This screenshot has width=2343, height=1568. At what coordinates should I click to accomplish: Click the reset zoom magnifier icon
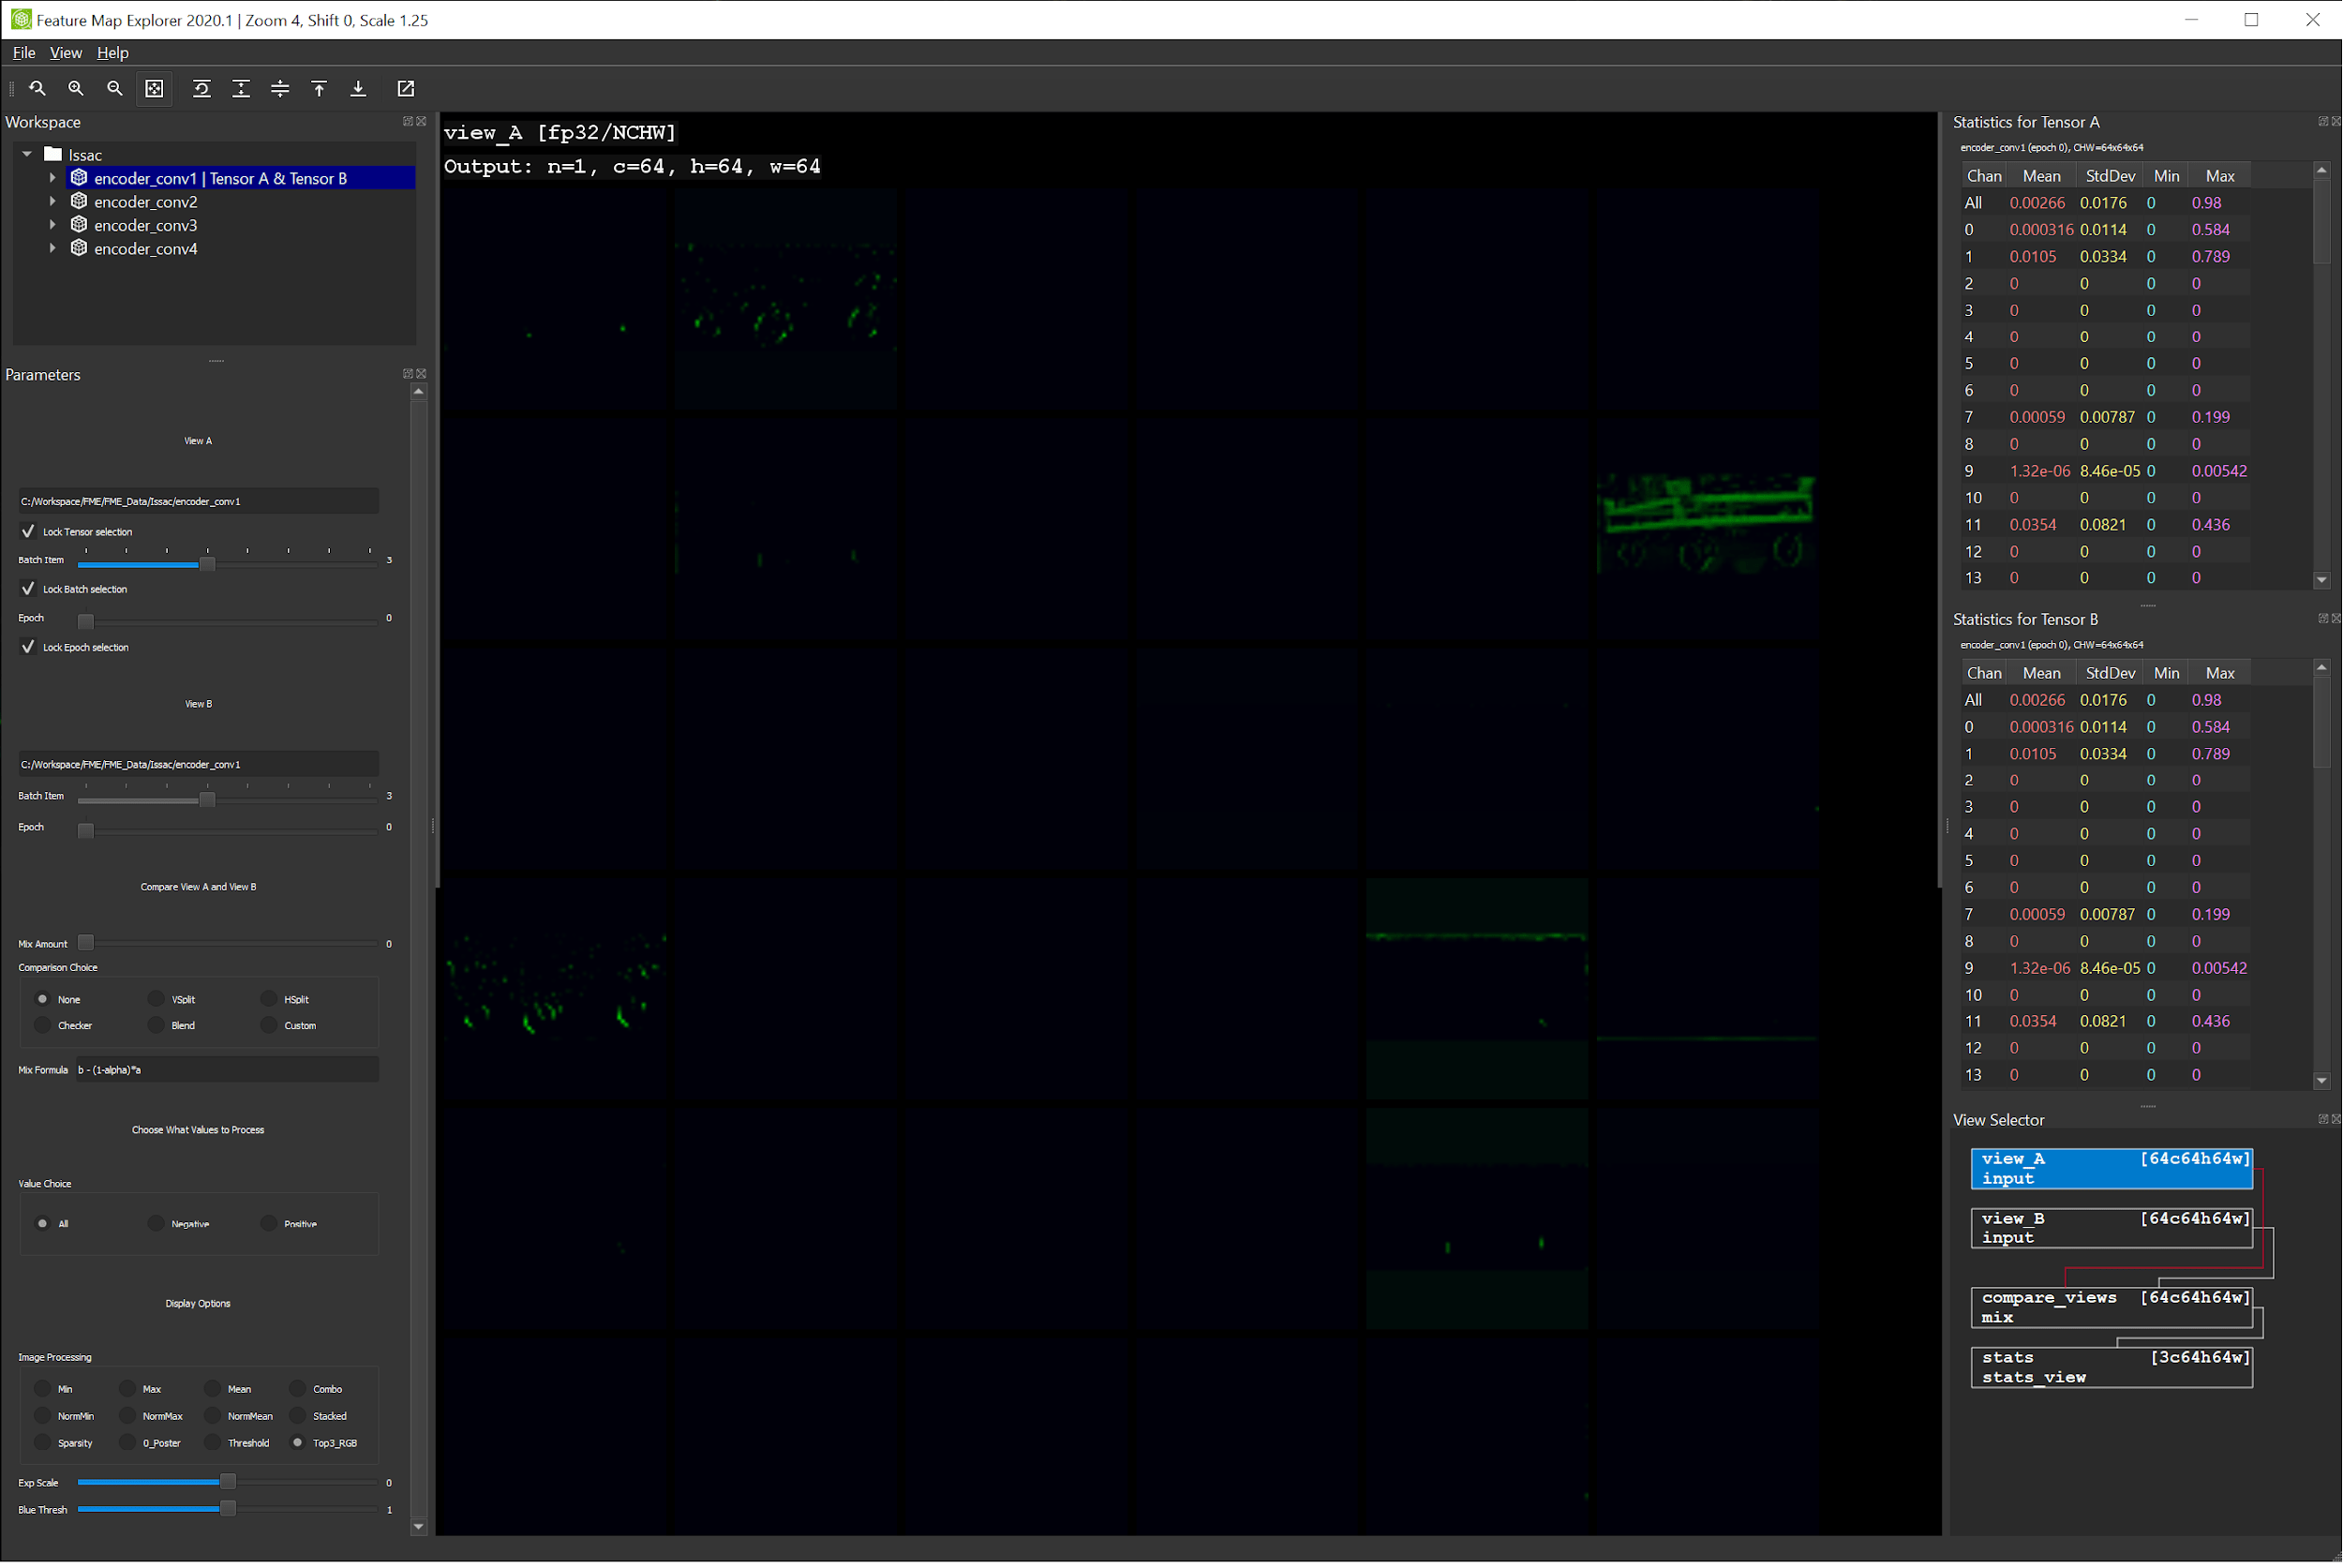[37, 89]
